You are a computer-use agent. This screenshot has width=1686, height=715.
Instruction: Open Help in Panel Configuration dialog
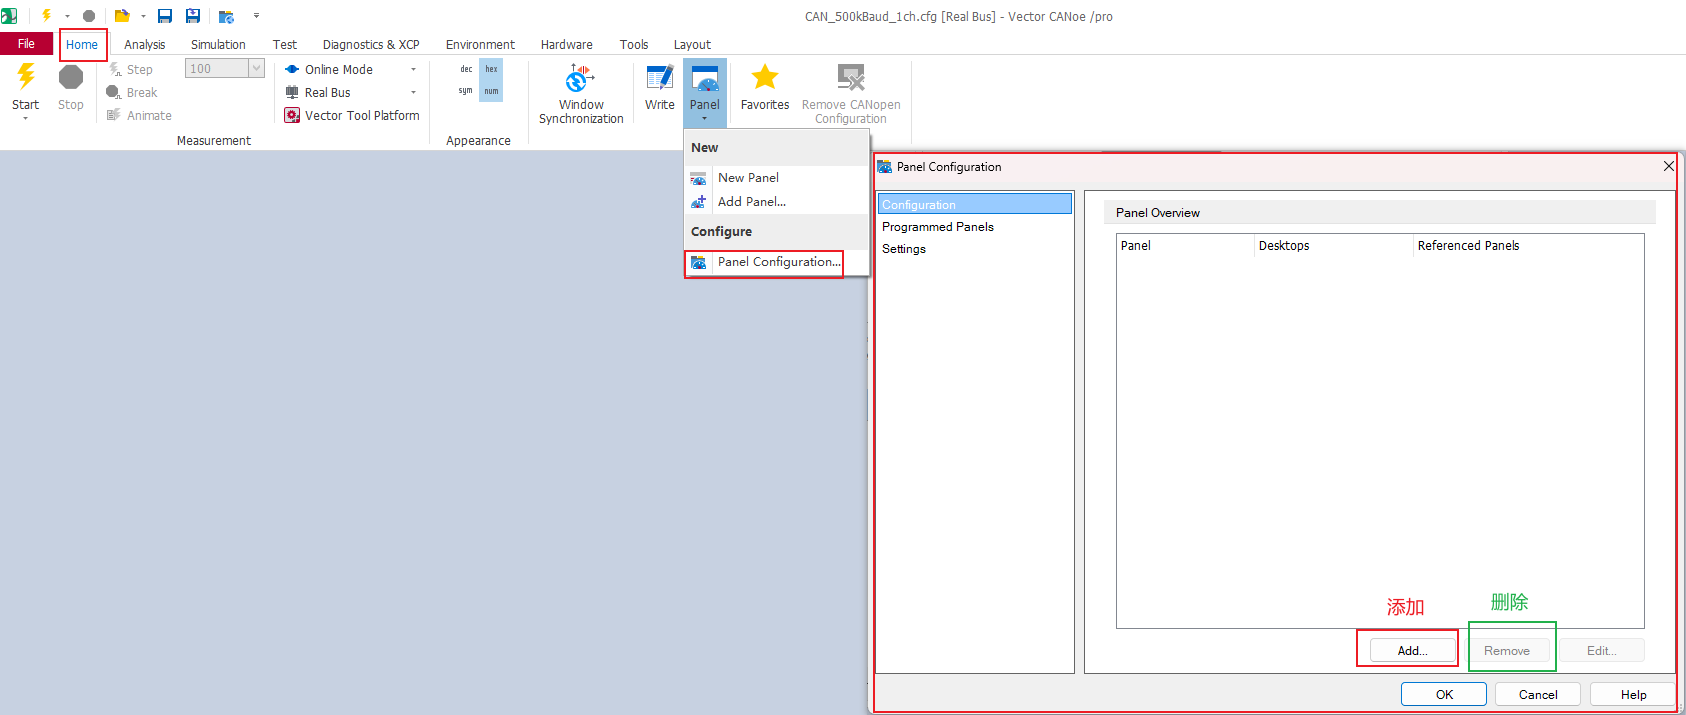(1634, 694)
